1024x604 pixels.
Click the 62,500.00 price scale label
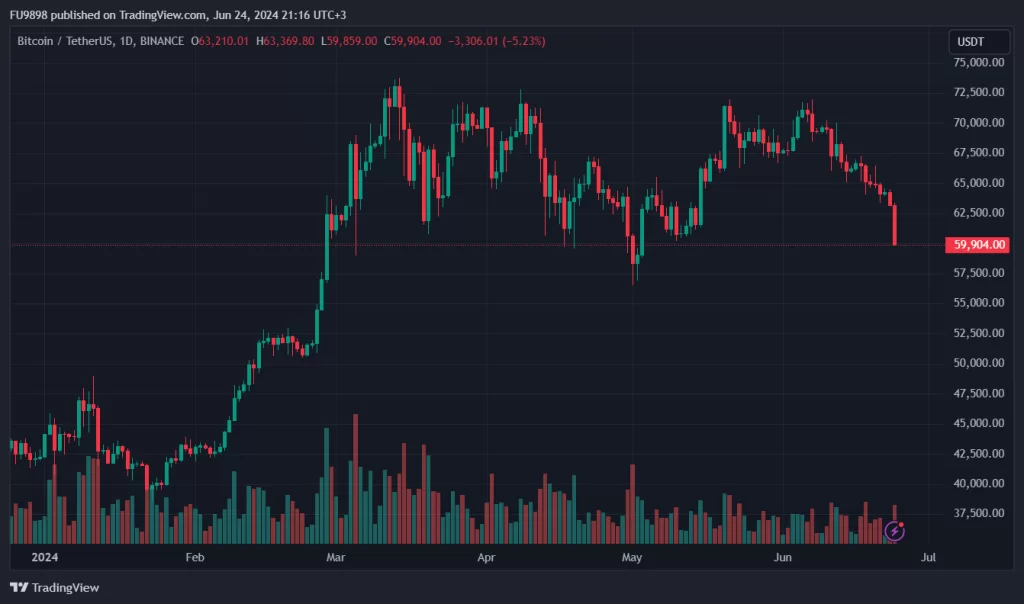pyautogui.click(x=979, y=213)
